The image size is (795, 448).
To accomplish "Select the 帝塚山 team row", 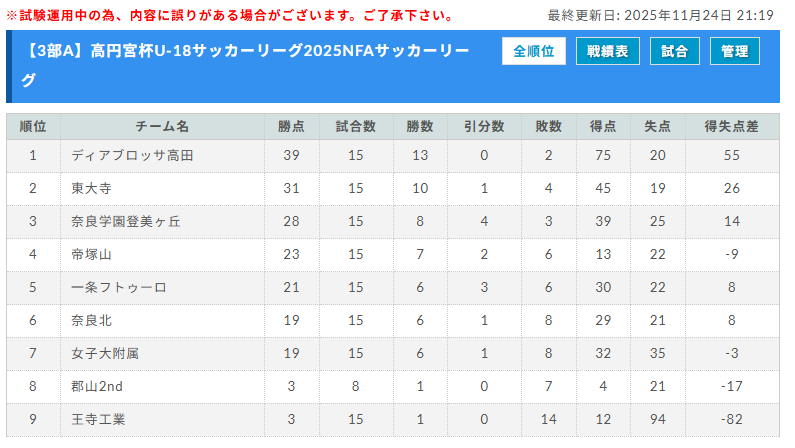I will [x=91, y=254].
